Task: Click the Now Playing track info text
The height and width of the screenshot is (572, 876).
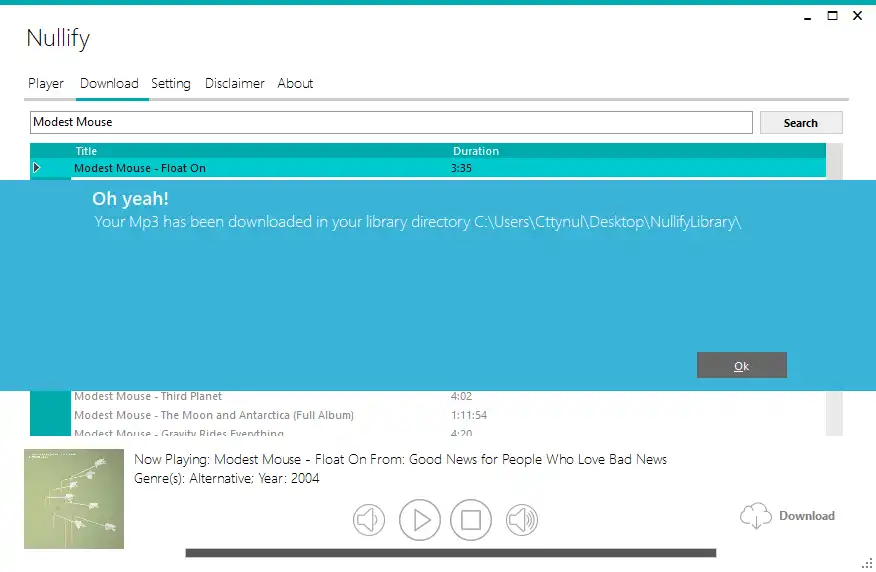Action: (x=400, y=459)
